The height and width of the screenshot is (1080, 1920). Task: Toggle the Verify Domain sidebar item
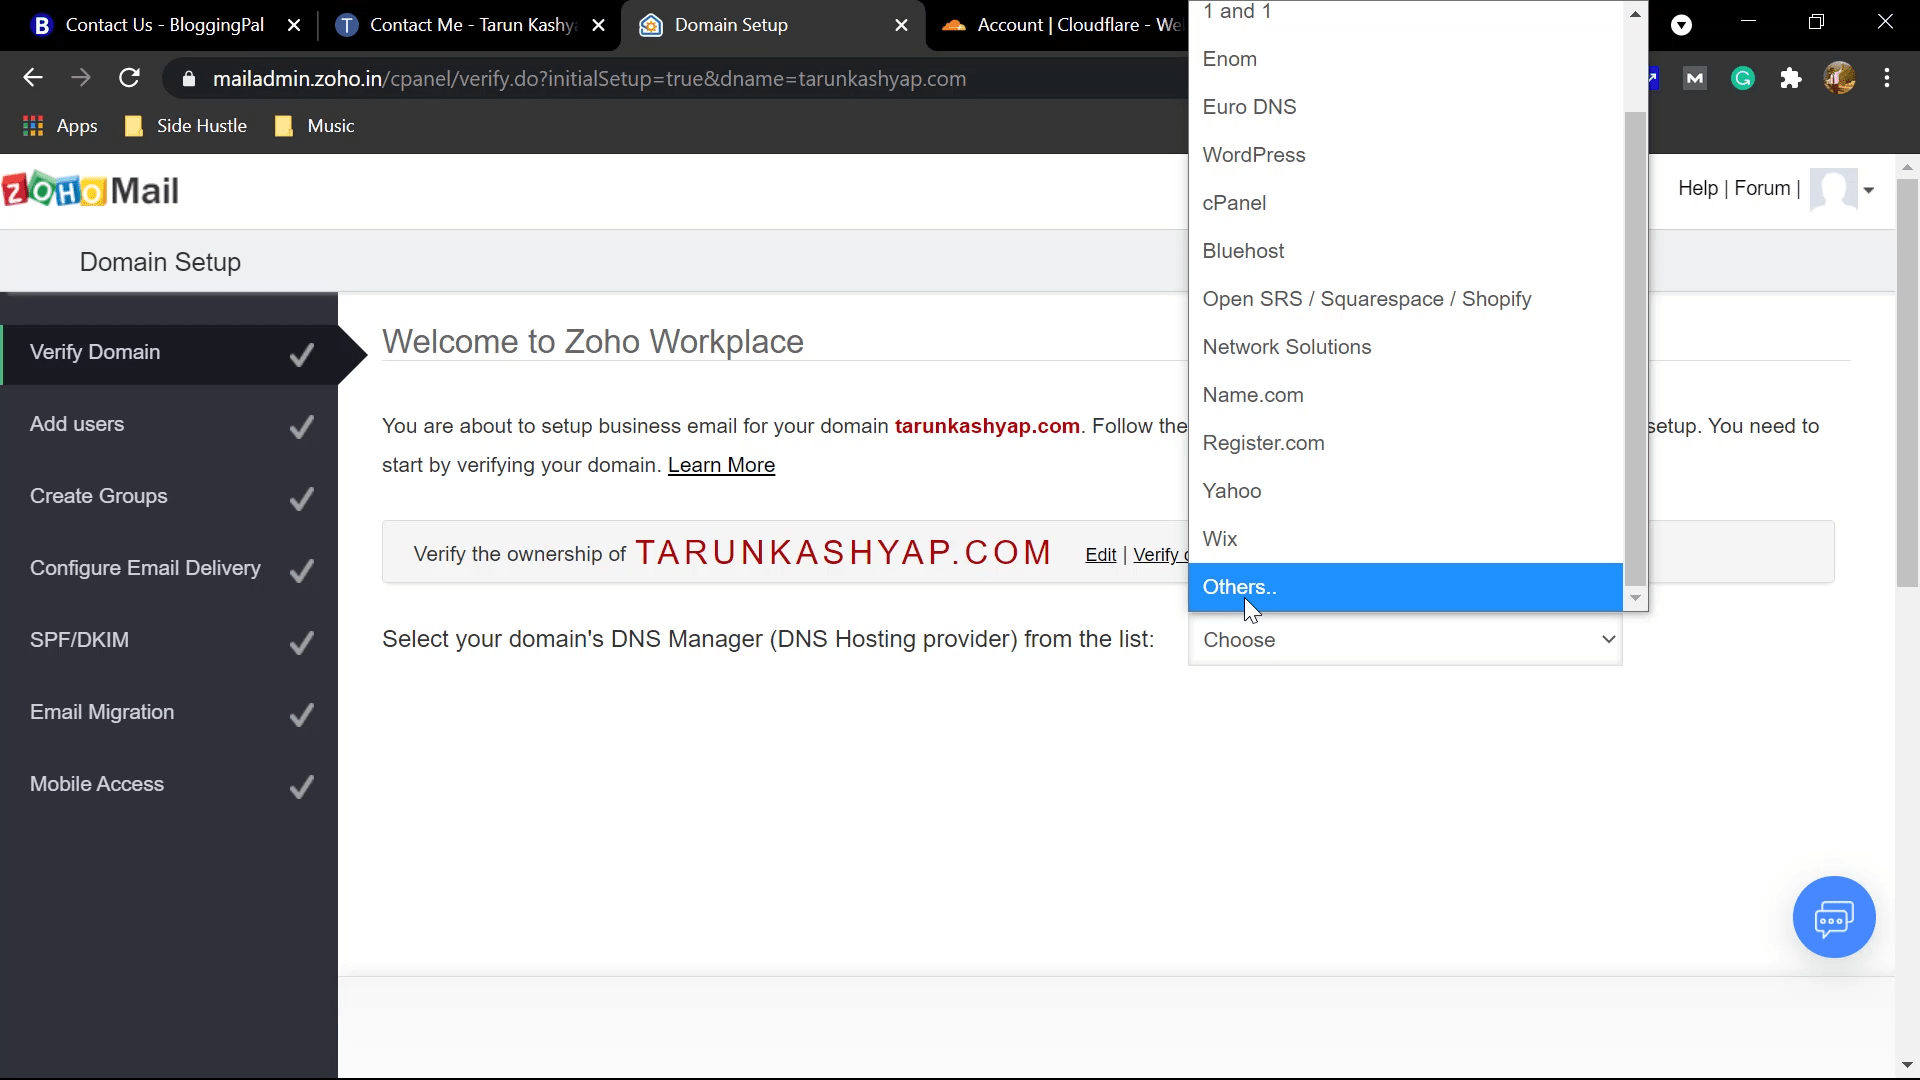[169, 352]
